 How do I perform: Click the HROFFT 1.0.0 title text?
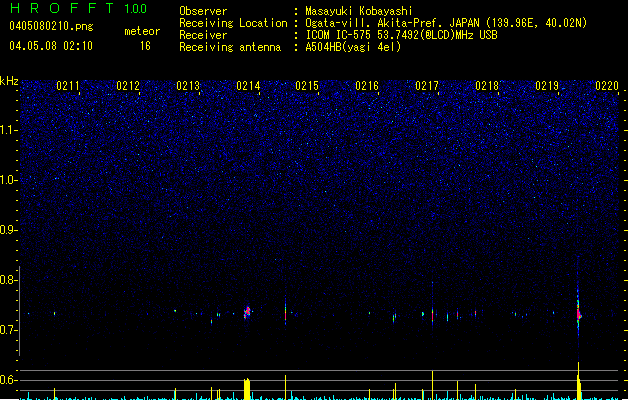click(x=78, y=8)
